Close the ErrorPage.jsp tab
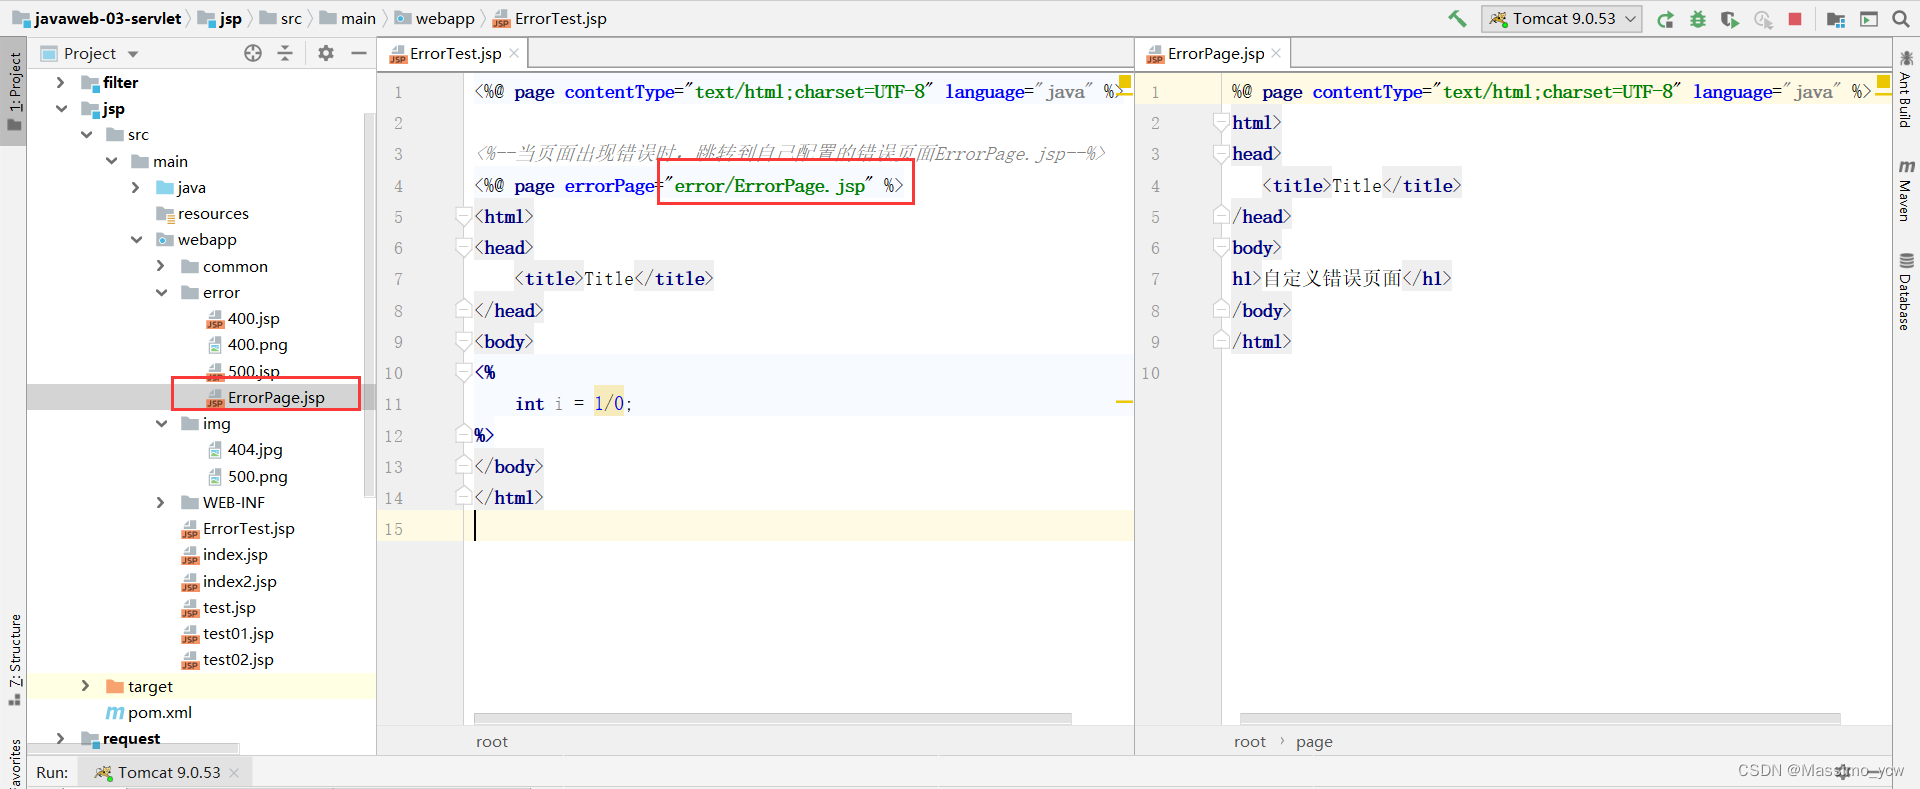 (x=1276, y=53)
